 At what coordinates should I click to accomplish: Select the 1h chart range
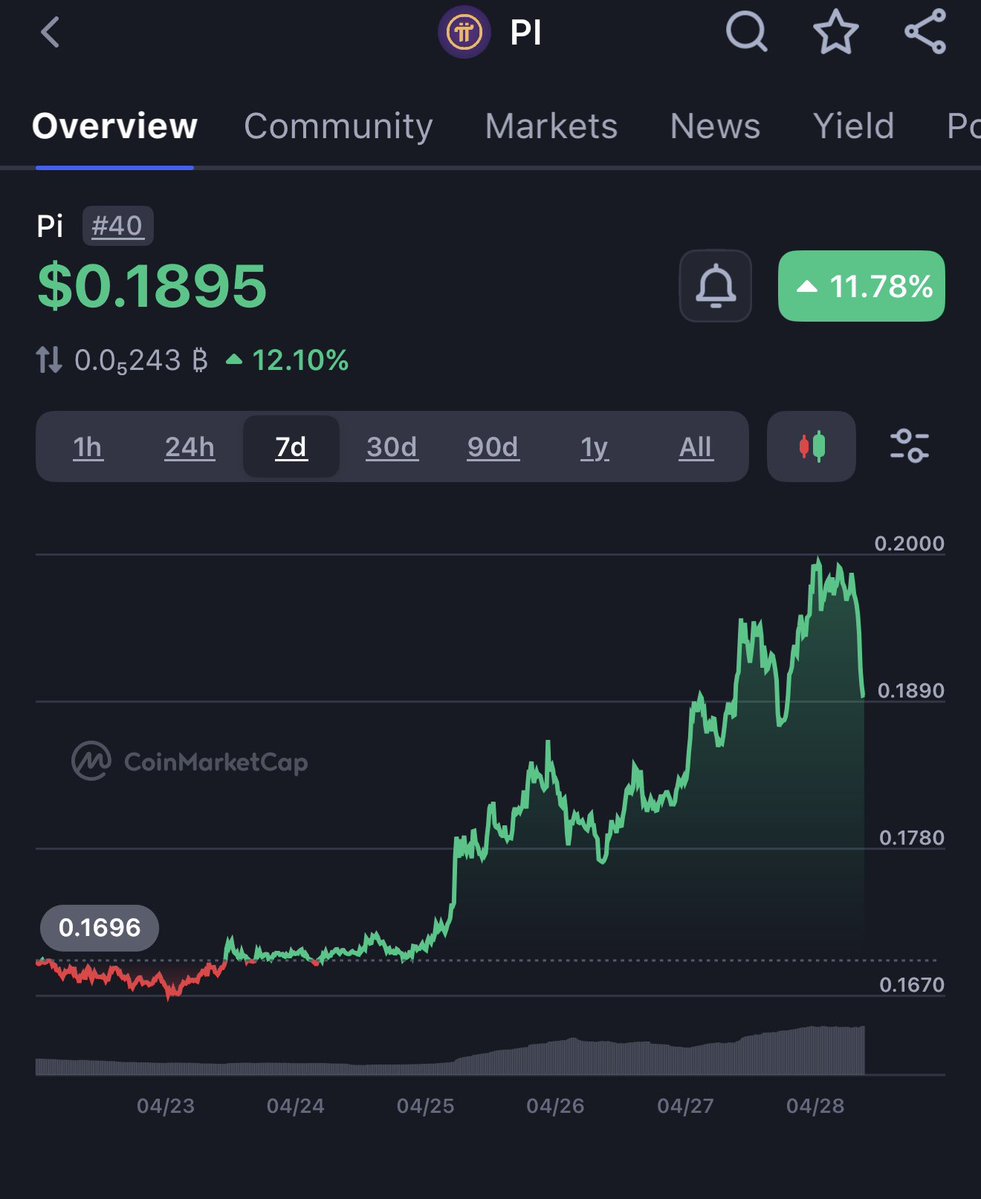coord(87,447)
